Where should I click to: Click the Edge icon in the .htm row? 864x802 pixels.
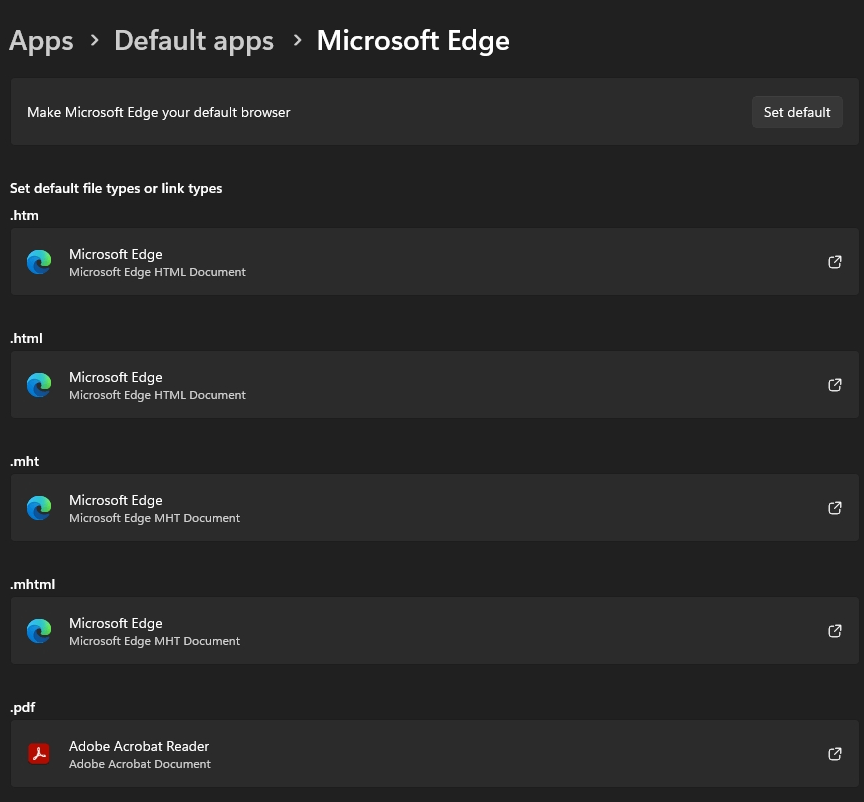tap(39, 262)
